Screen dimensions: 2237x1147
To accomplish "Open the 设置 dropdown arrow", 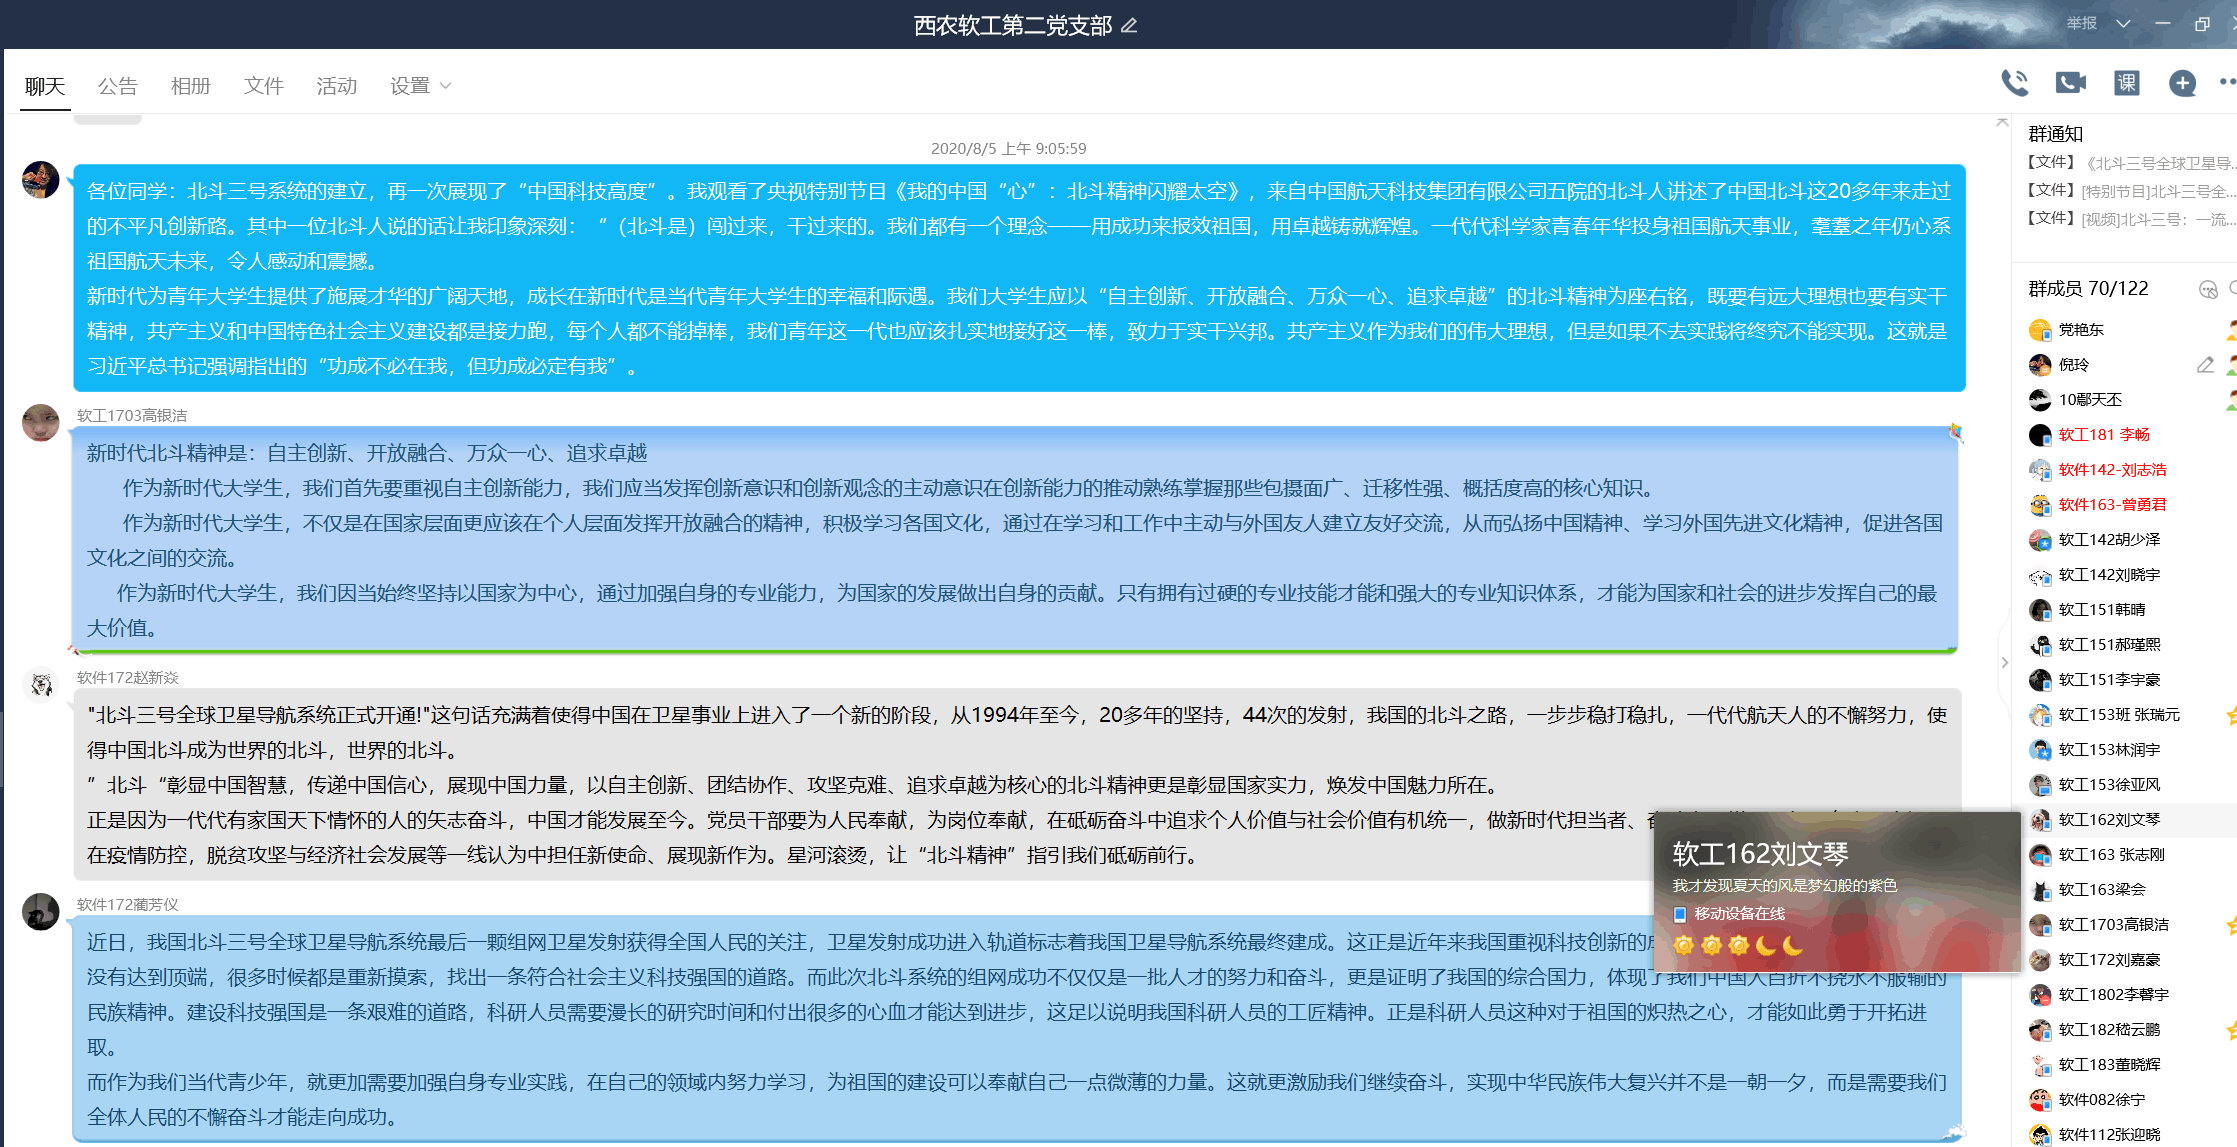I will point(446,86).
